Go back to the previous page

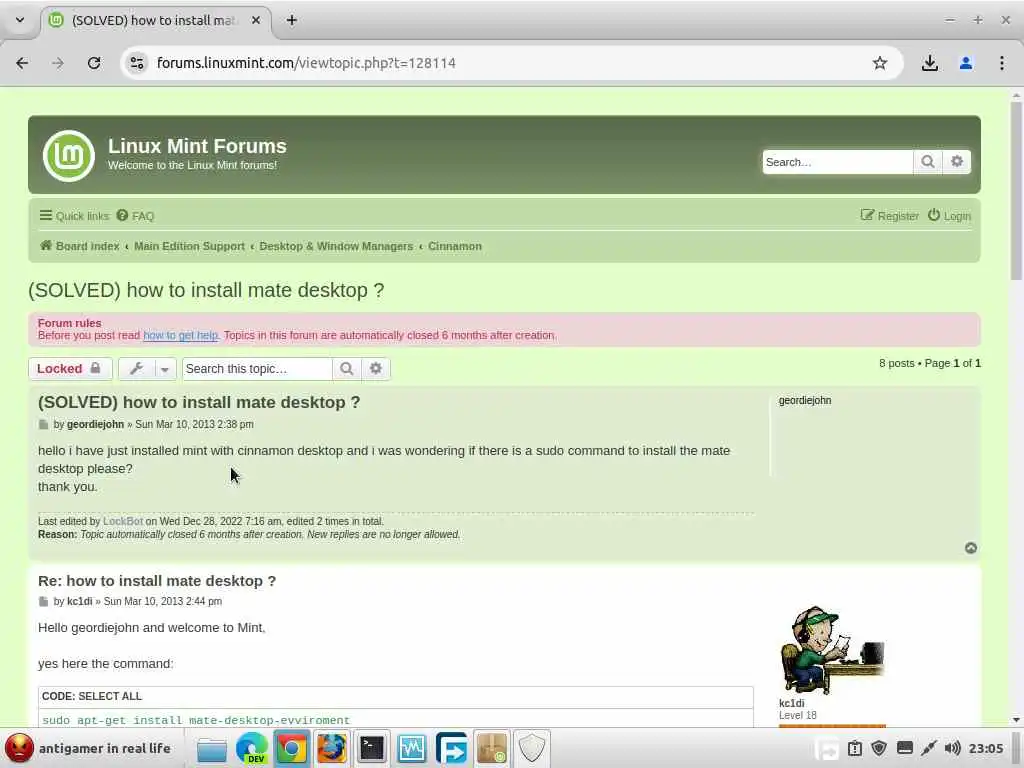coord(22,63)
